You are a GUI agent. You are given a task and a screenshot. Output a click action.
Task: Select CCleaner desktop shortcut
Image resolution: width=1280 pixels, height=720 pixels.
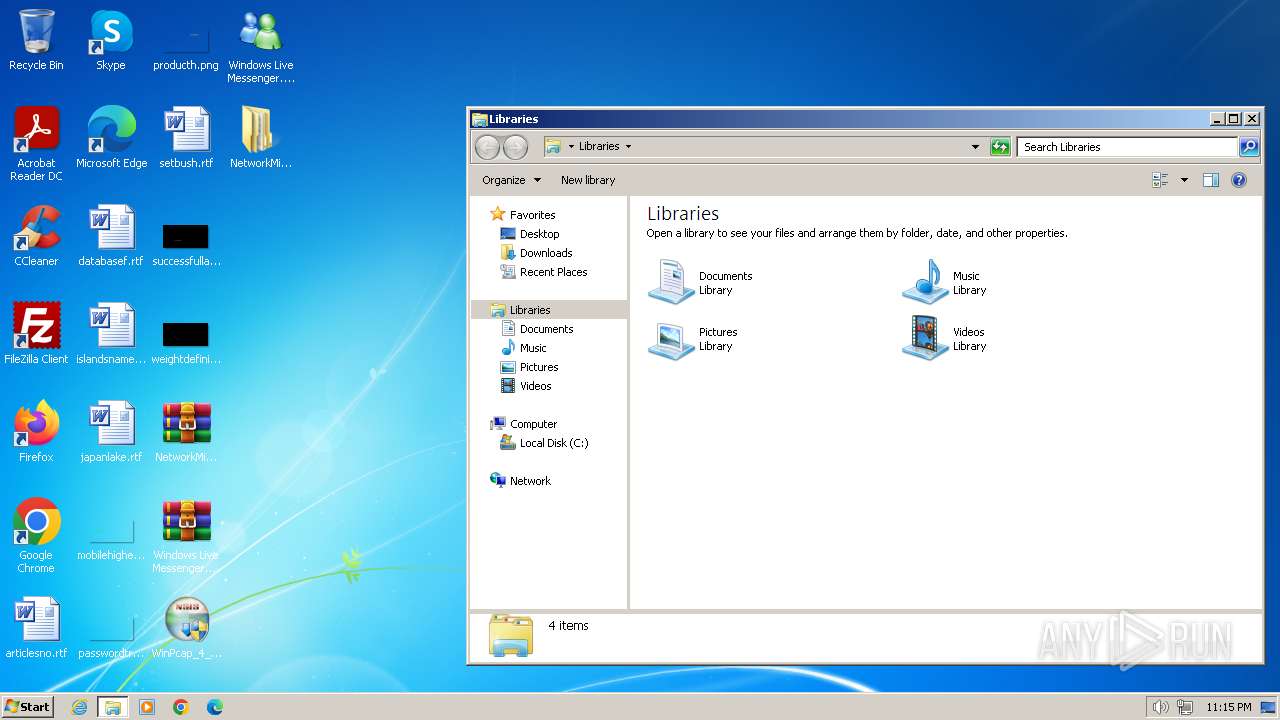coord(36,237)
